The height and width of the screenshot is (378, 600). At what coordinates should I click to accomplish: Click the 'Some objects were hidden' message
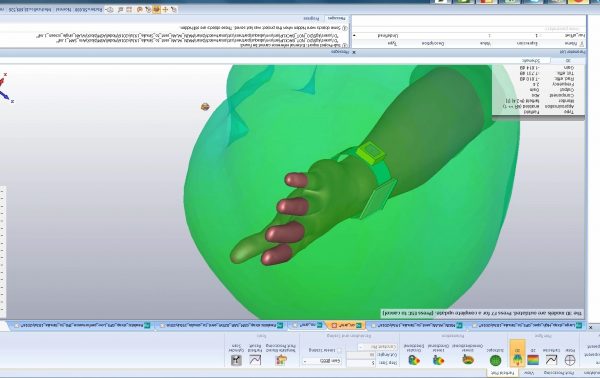pos(264,28)
